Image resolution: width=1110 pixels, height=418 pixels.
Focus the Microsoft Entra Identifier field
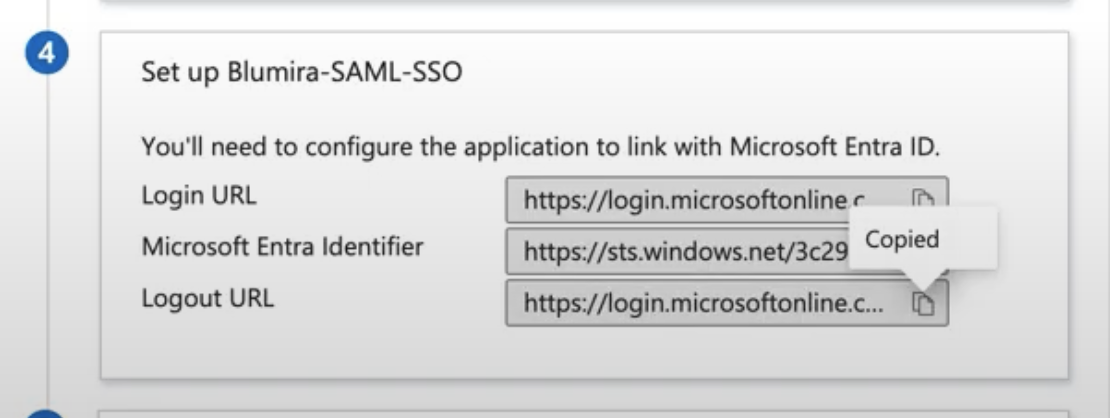pos(726,251)
